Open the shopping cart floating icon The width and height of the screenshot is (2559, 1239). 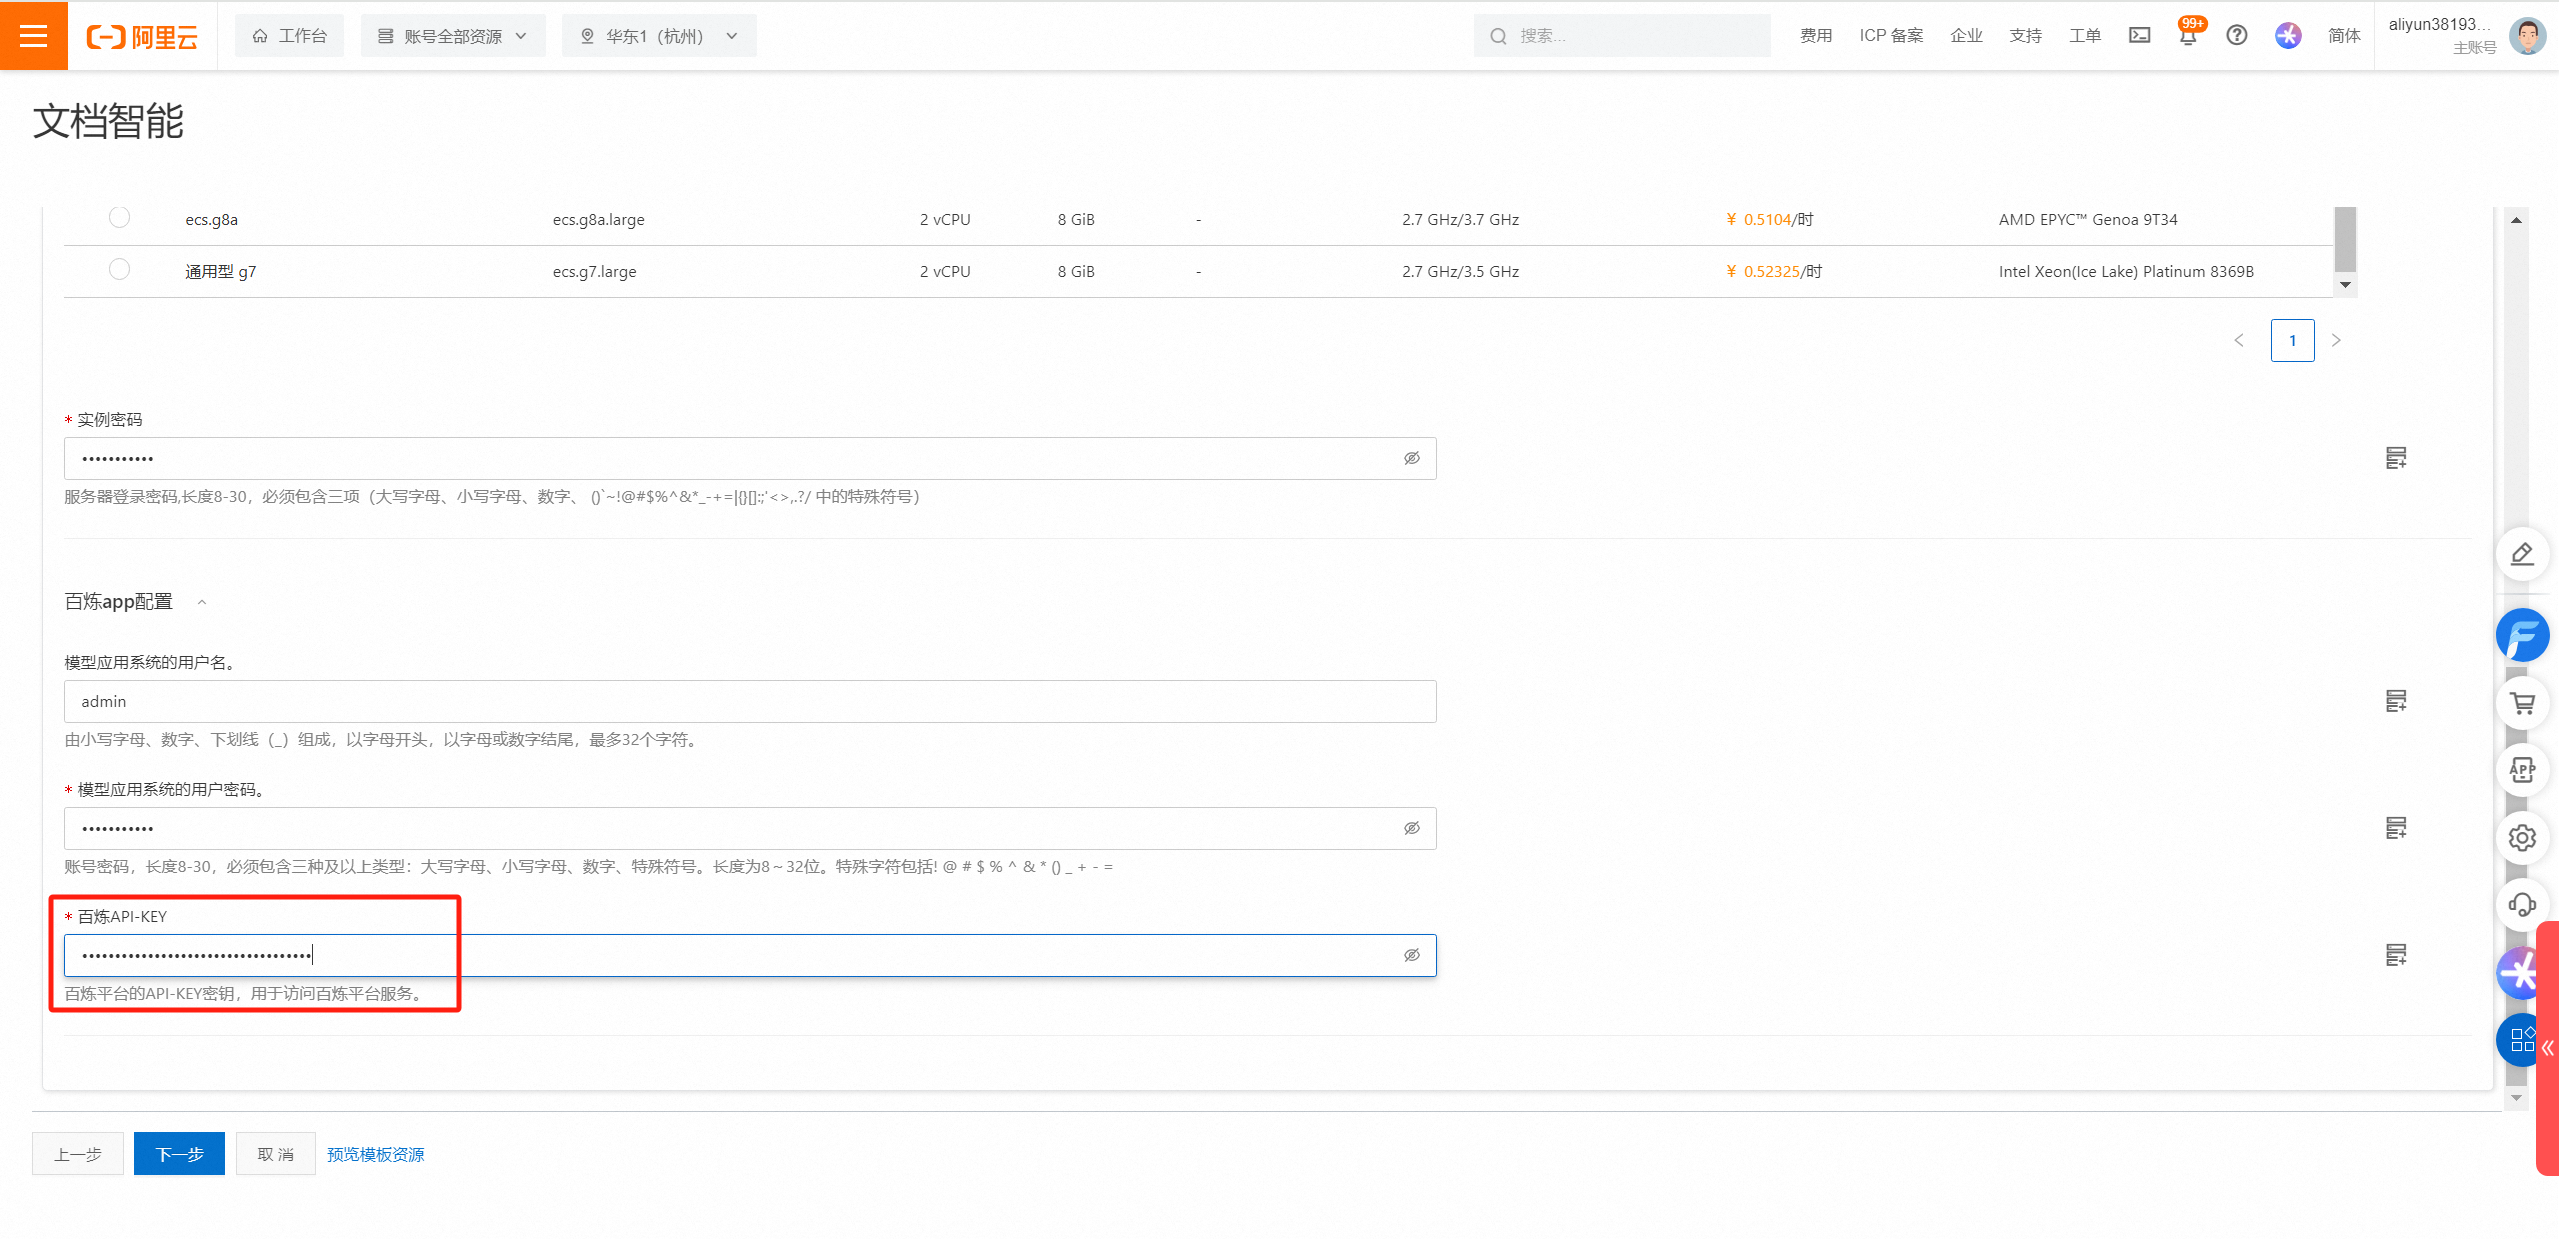[x=2522, y=703]
